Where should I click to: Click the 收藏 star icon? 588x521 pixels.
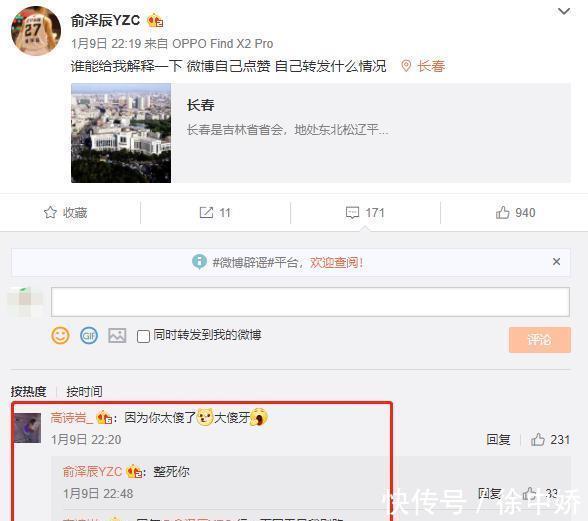(x=50, y=213)
